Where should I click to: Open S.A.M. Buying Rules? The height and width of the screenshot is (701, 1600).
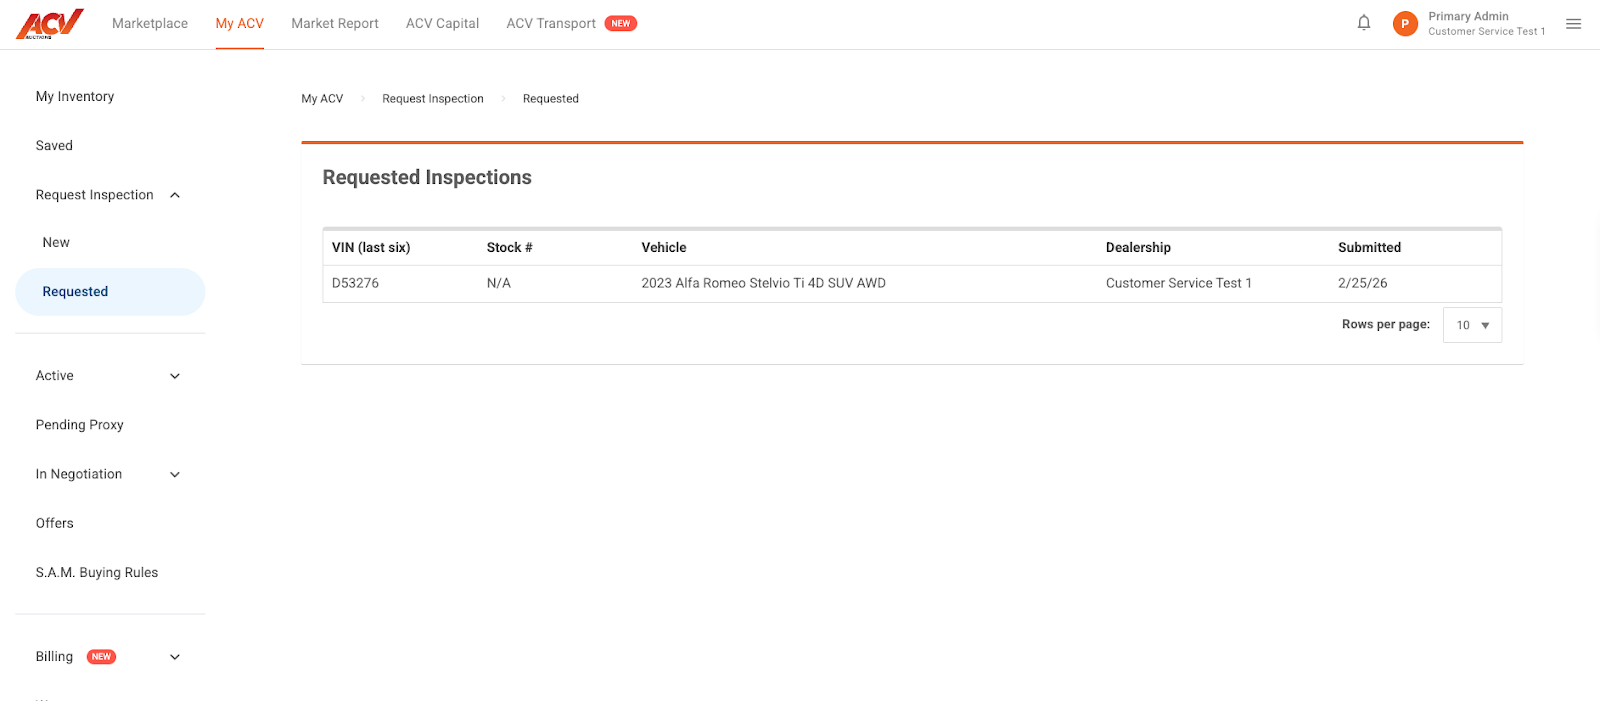coord(97,572)
